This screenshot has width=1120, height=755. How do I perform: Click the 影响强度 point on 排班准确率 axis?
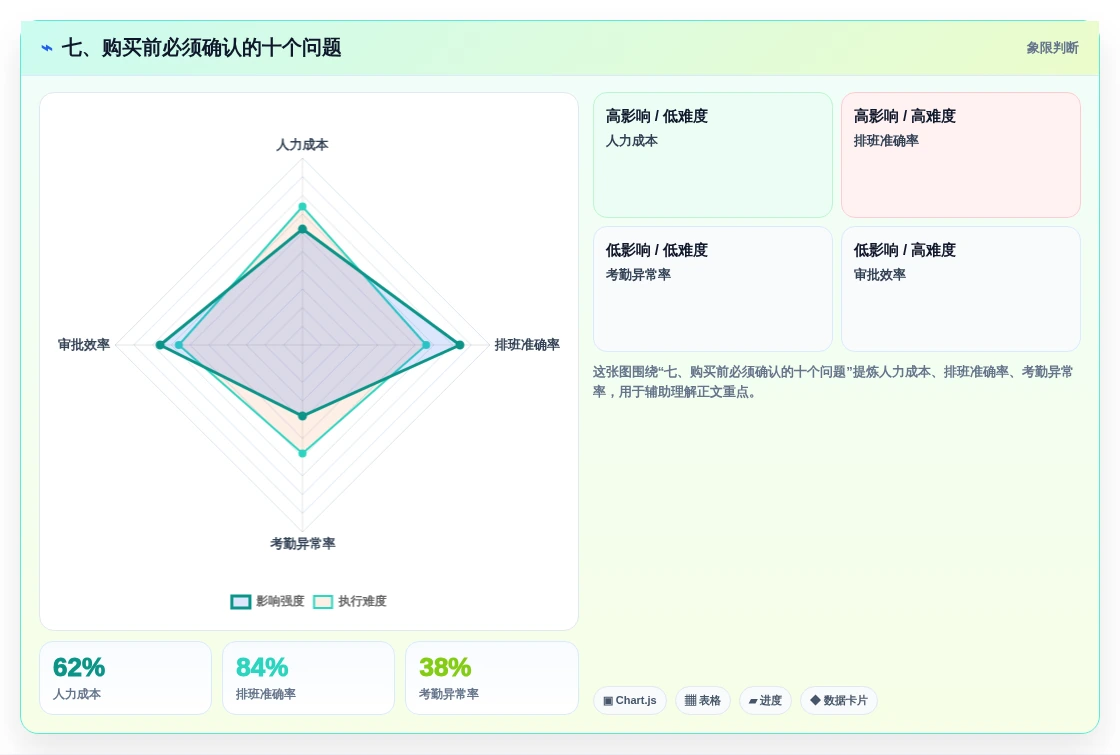coord(460,345)
